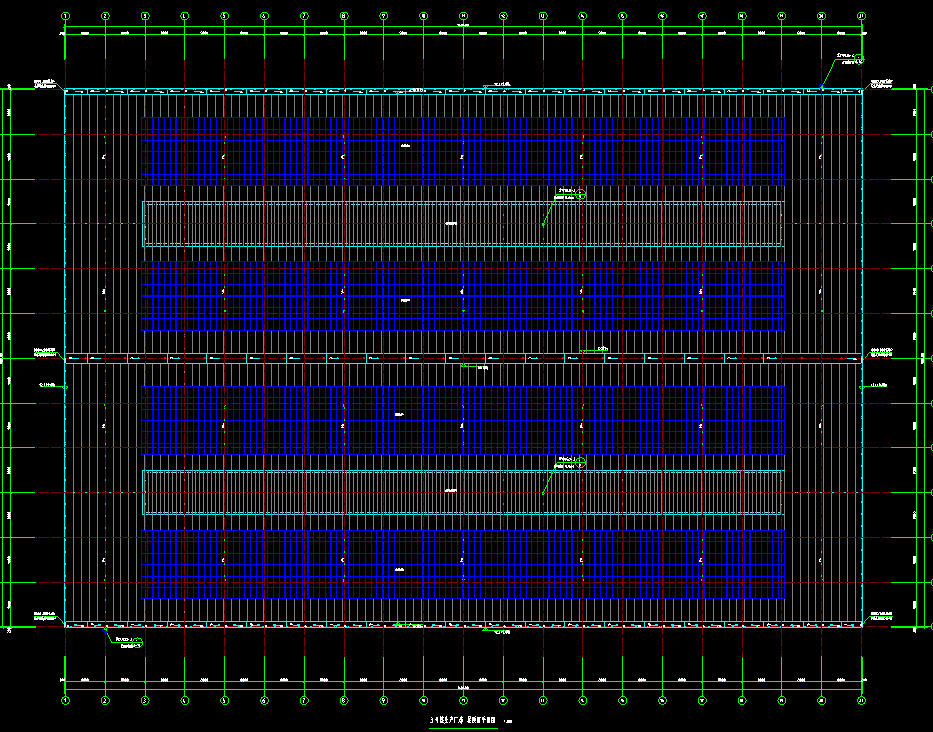Click the bottom cyan eave gutter line
Image resolution: width=933 pixels, height=732 pixels.
coord(300,626)
